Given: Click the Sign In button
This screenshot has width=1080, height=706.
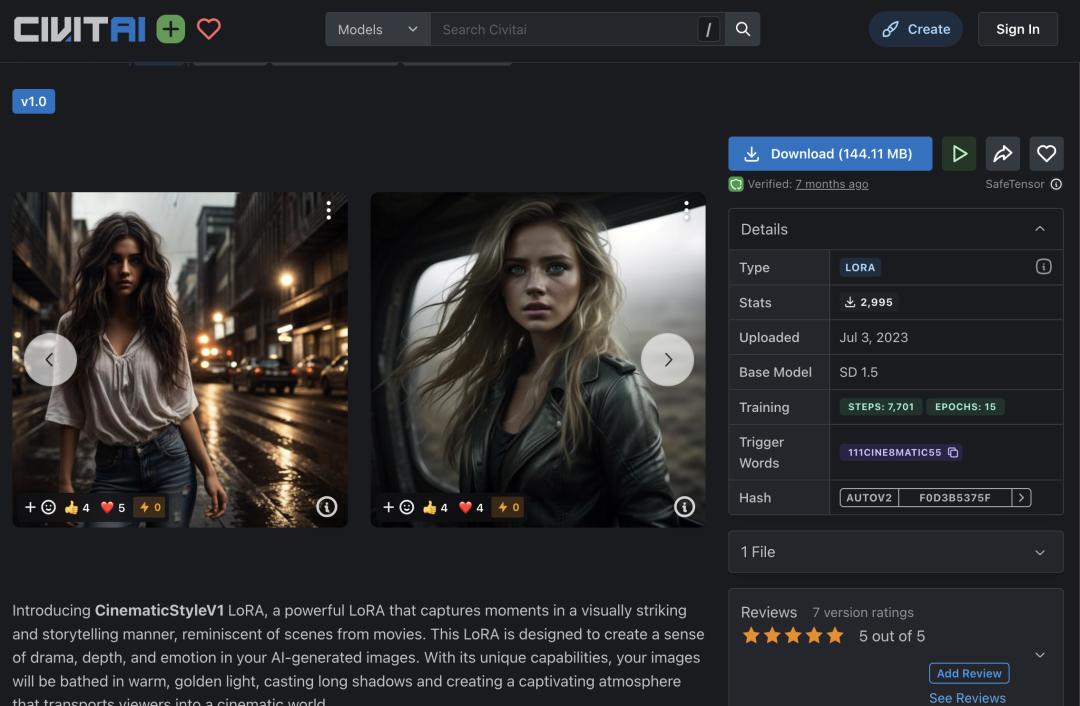Looking at the screenshot, I should 1017,29.
